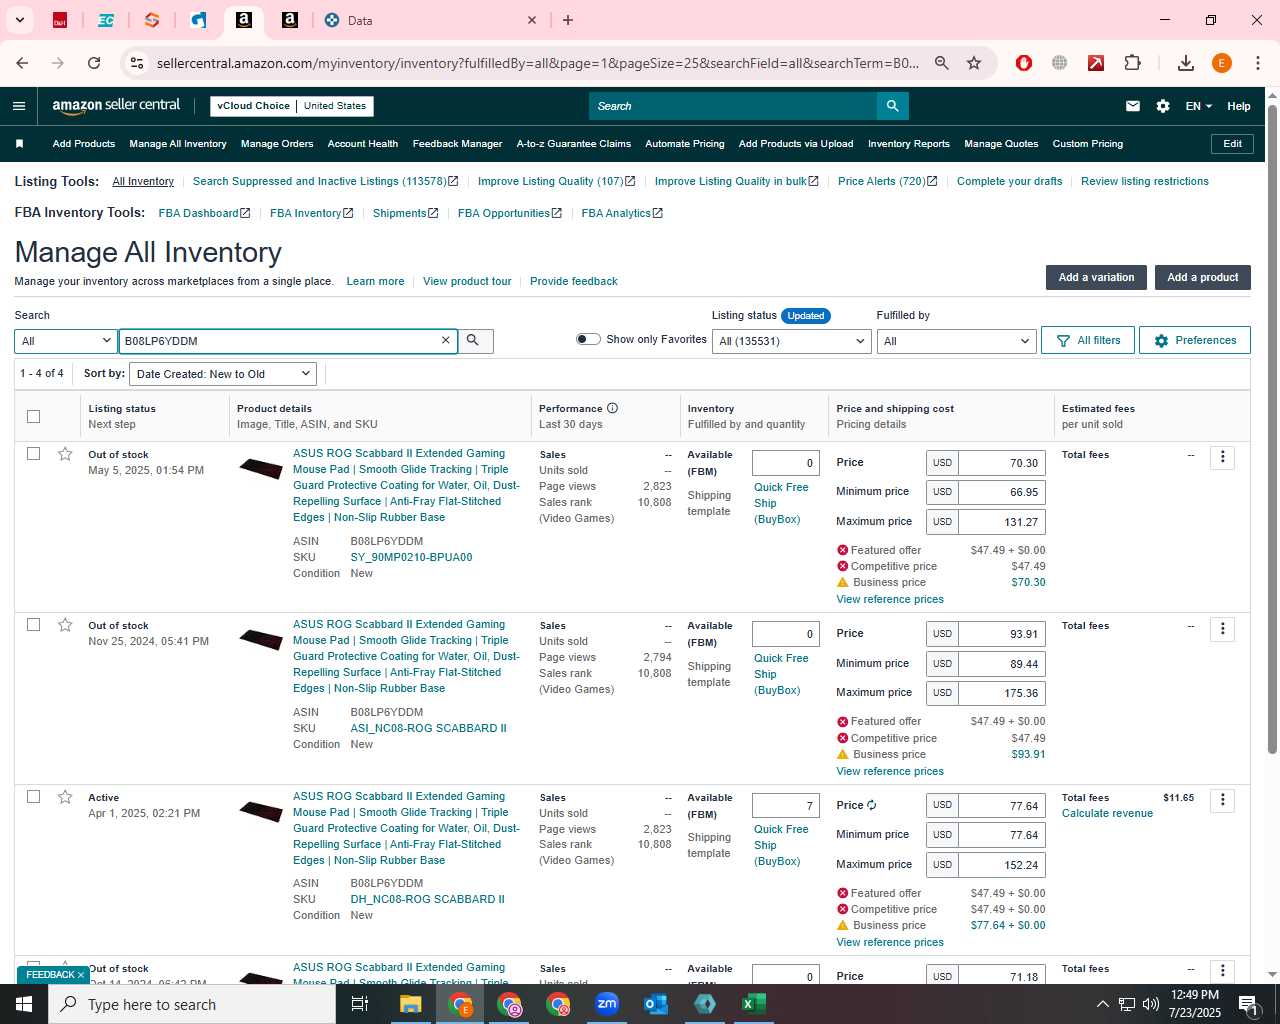
Task: Open Chrome tab search dropdown arrow
Action: coord(19,20)
